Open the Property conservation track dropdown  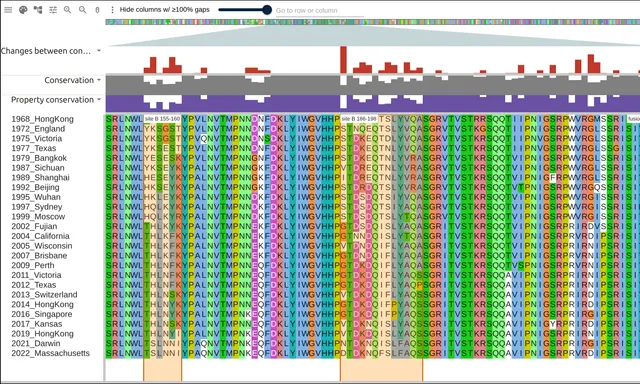coord(99,100)
